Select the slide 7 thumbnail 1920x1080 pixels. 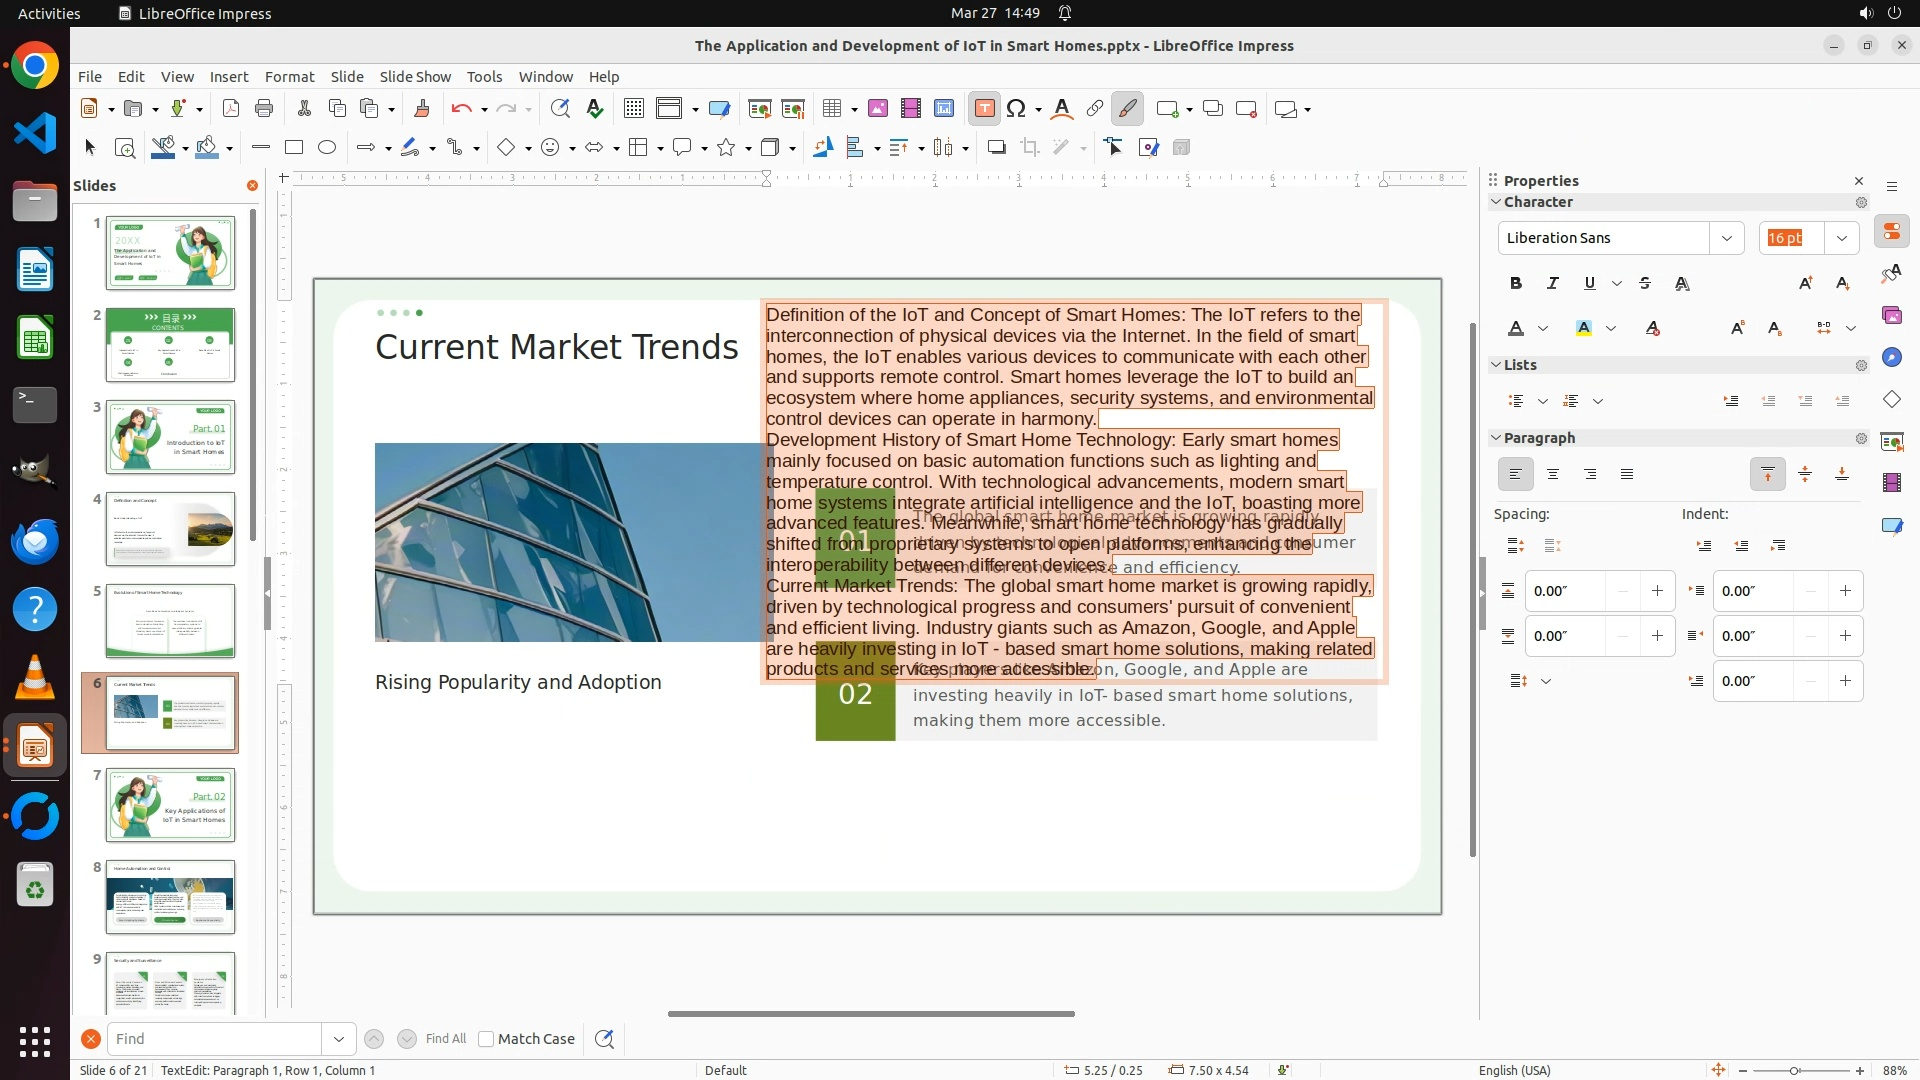(x=170, y=805)
